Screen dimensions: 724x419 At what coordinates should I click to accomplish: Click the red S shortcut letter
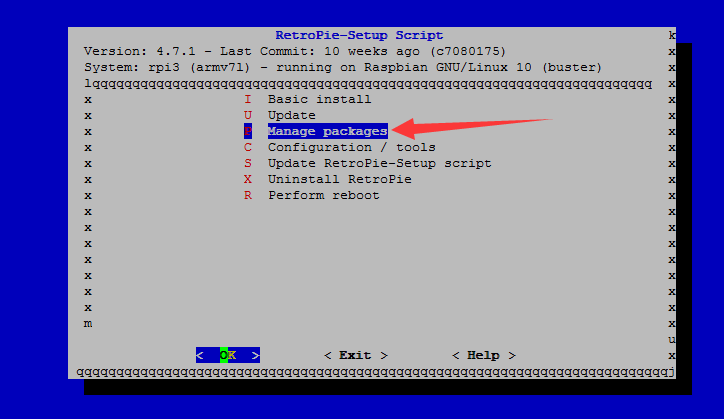(248, 164)
